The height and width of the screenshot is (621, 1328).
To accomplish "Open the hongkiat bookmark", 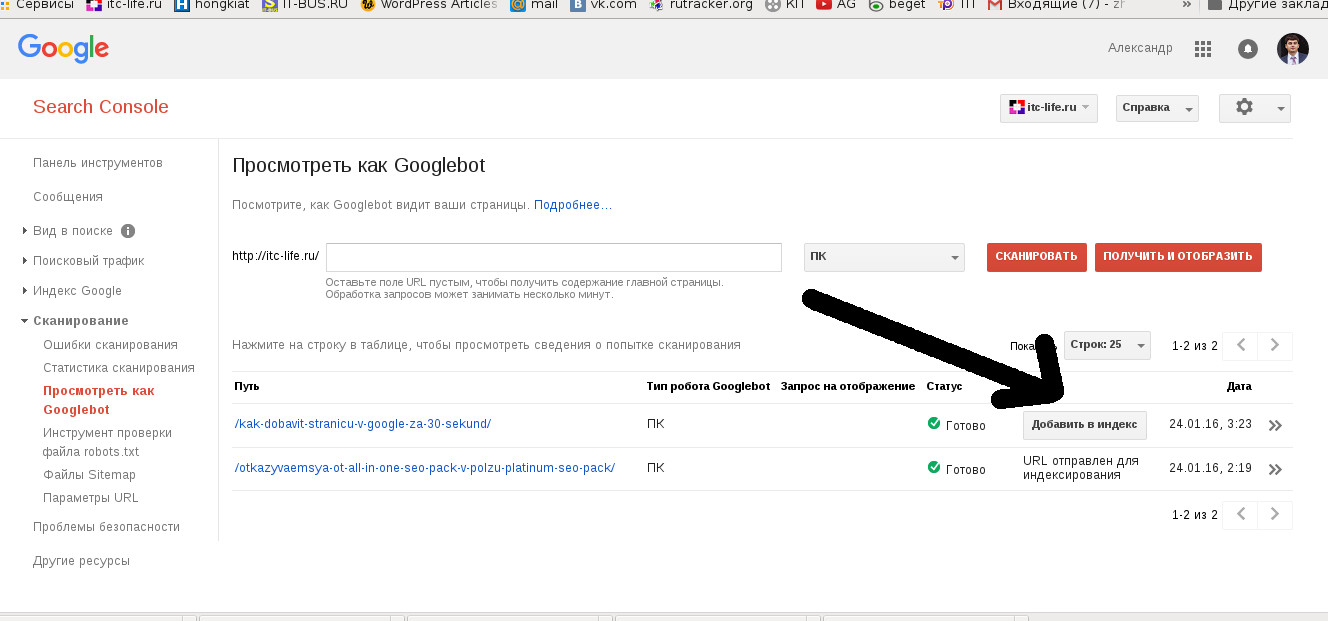I will coord(211,5).
